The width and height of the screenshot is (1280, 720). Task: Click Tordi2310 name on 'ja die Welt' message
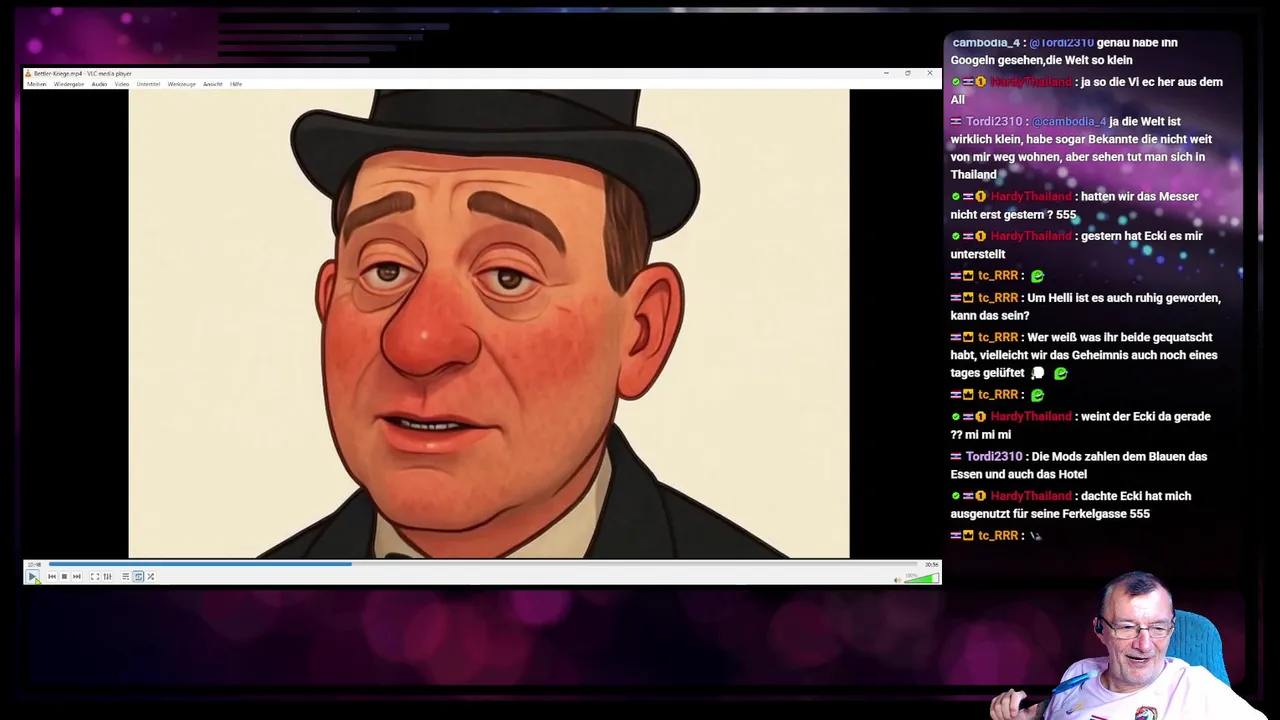pos(994,122)
